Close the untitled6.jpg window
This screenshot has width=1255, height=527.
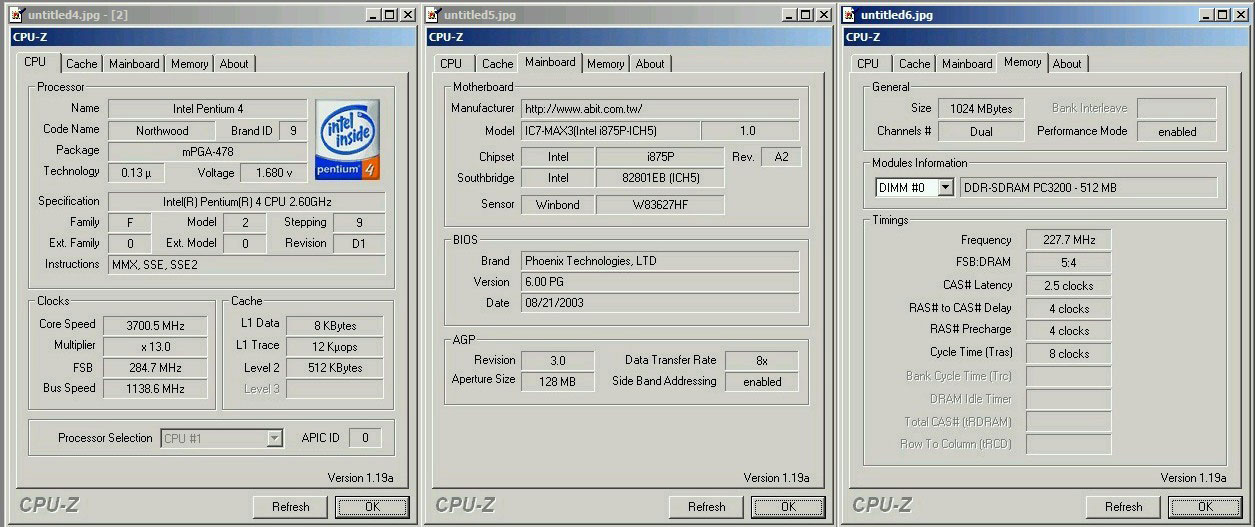pyautogui.click(x=1241, y=15)
